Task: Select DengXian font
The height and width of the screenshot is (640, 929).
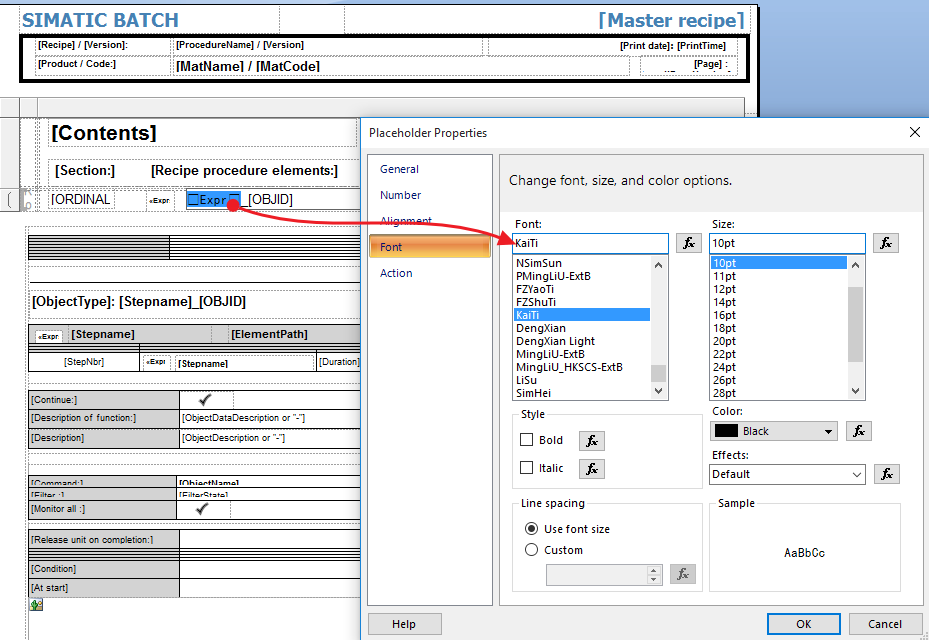Action: pos(582,328)
